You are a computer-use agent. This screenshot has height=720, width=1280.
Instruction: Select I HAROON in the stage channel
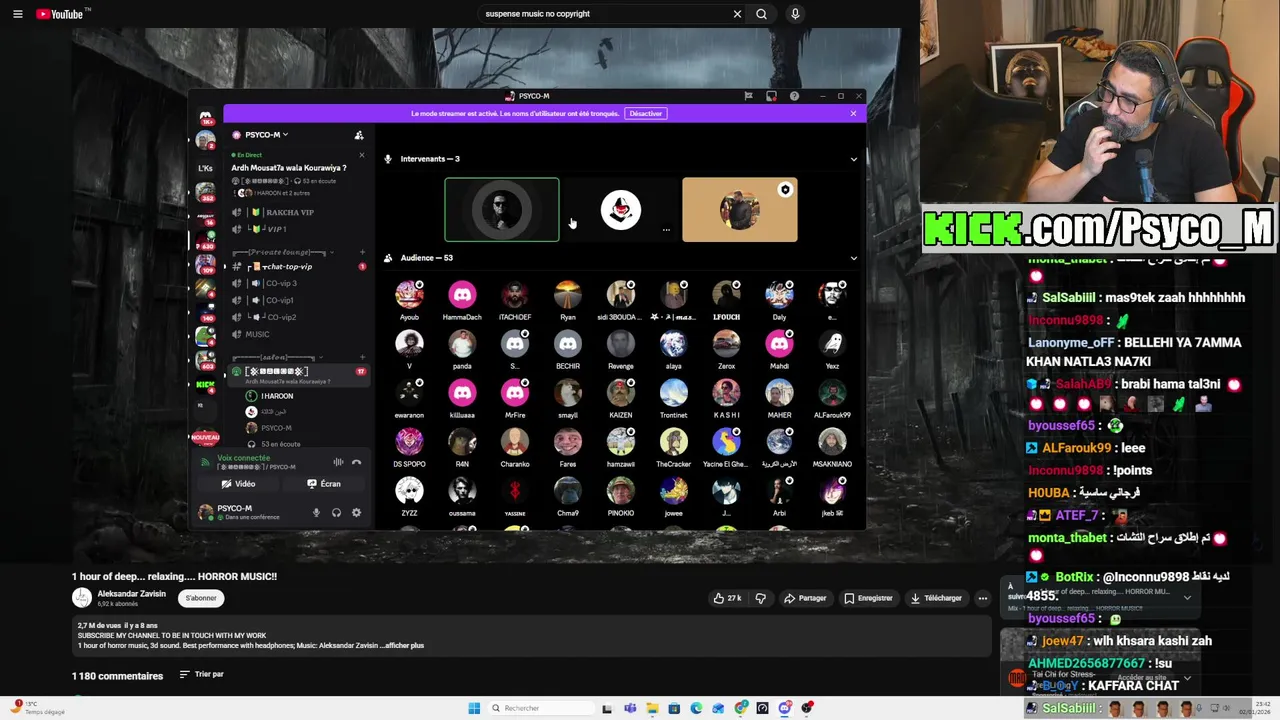[x=277, y=396]
